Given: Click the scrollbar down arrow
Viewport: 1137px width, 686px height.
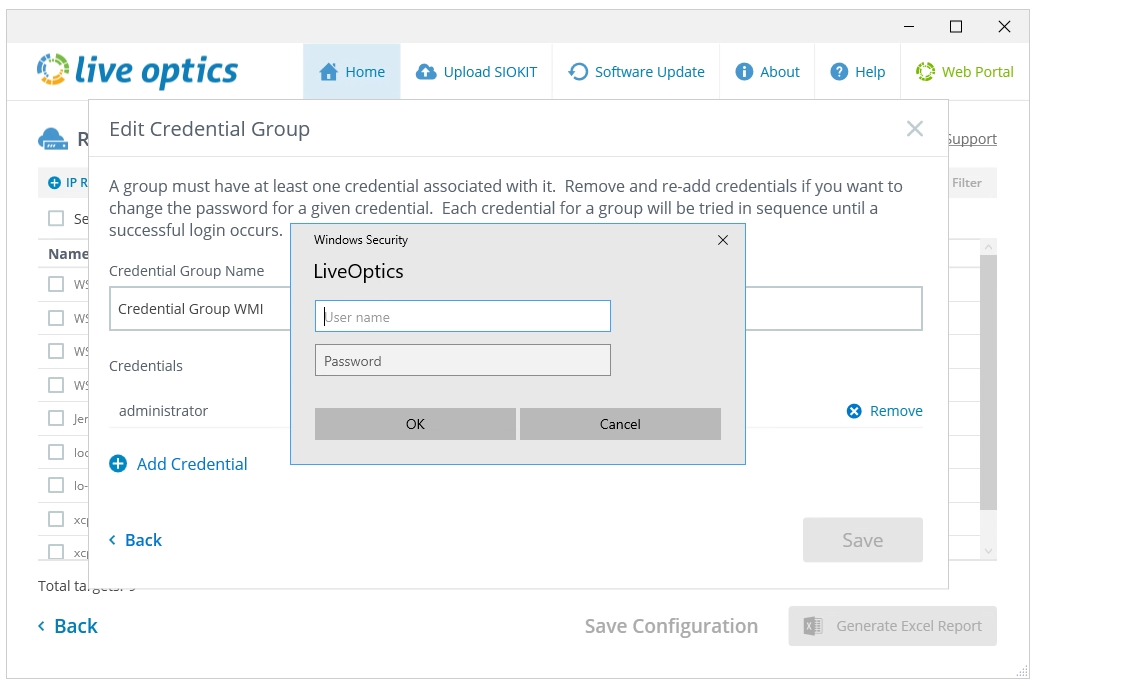Looking at the screenshot, I should pos(988,552).
